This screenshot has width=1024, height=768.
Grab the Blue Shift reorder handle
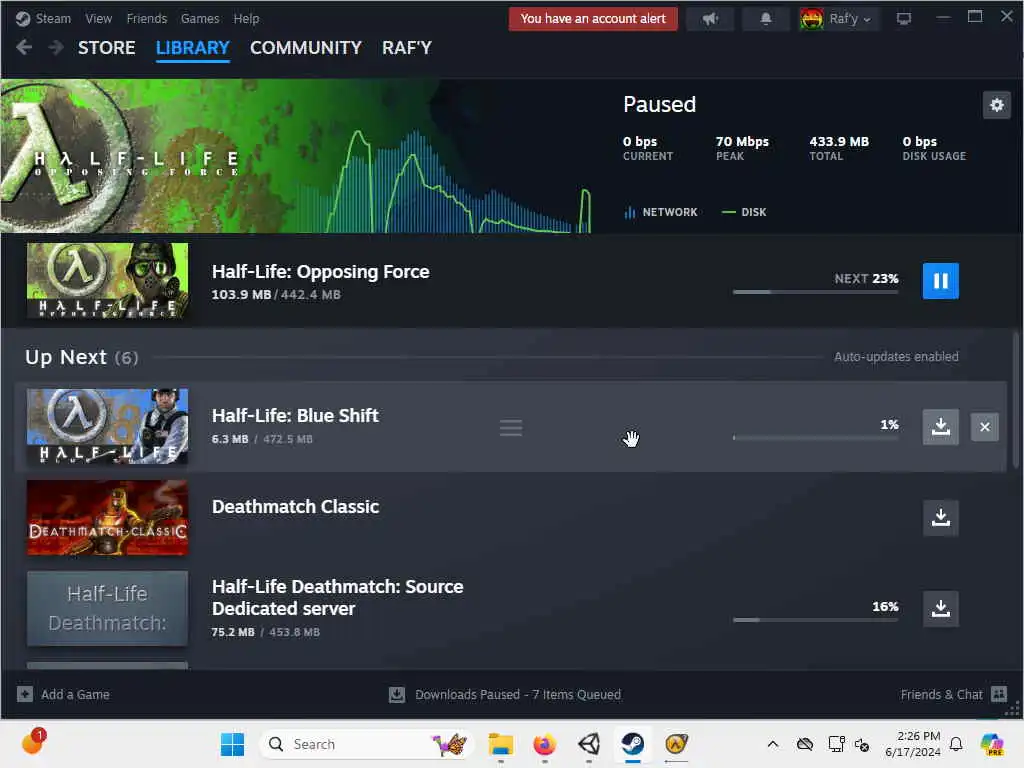point(511,428)
